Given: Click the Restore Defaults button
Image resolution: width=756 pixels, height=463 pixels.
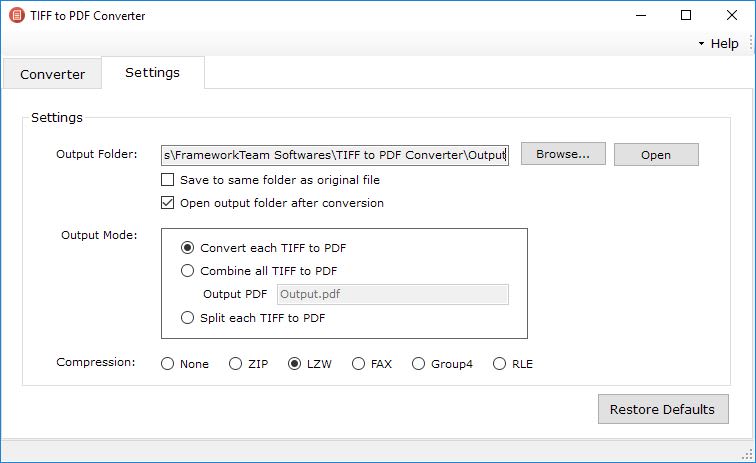Looking at the screenshot, I should pos(662,409).
